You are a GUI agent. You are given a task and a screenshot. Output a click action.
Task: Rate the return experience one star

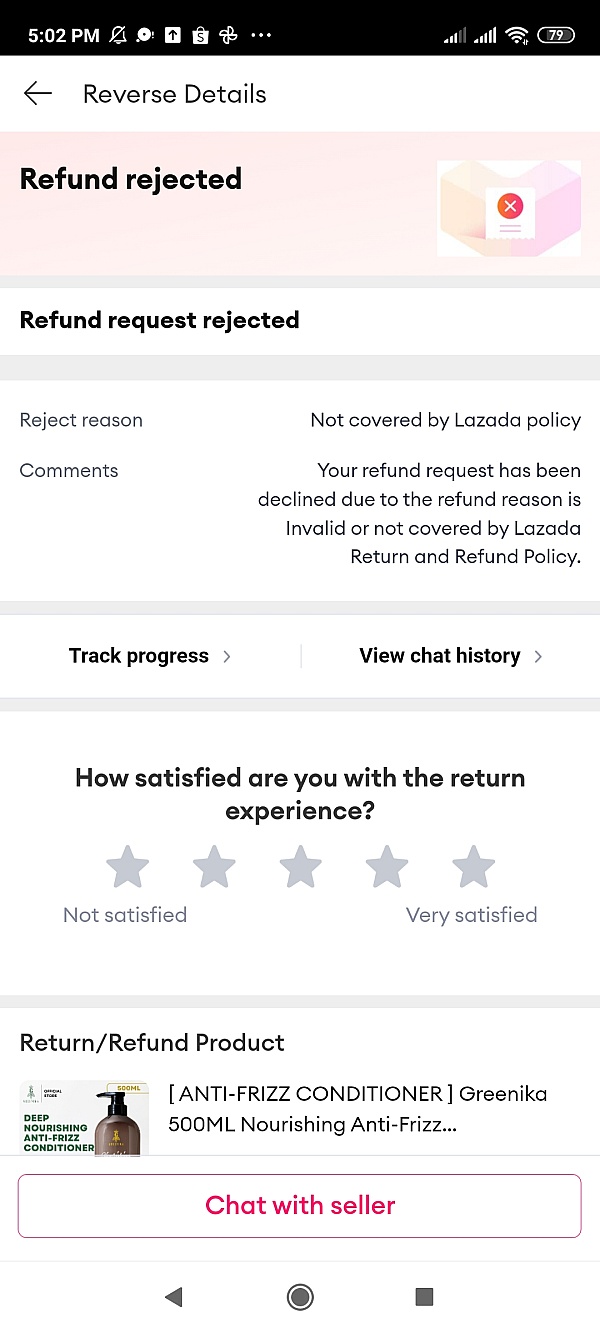coord(128,867)
